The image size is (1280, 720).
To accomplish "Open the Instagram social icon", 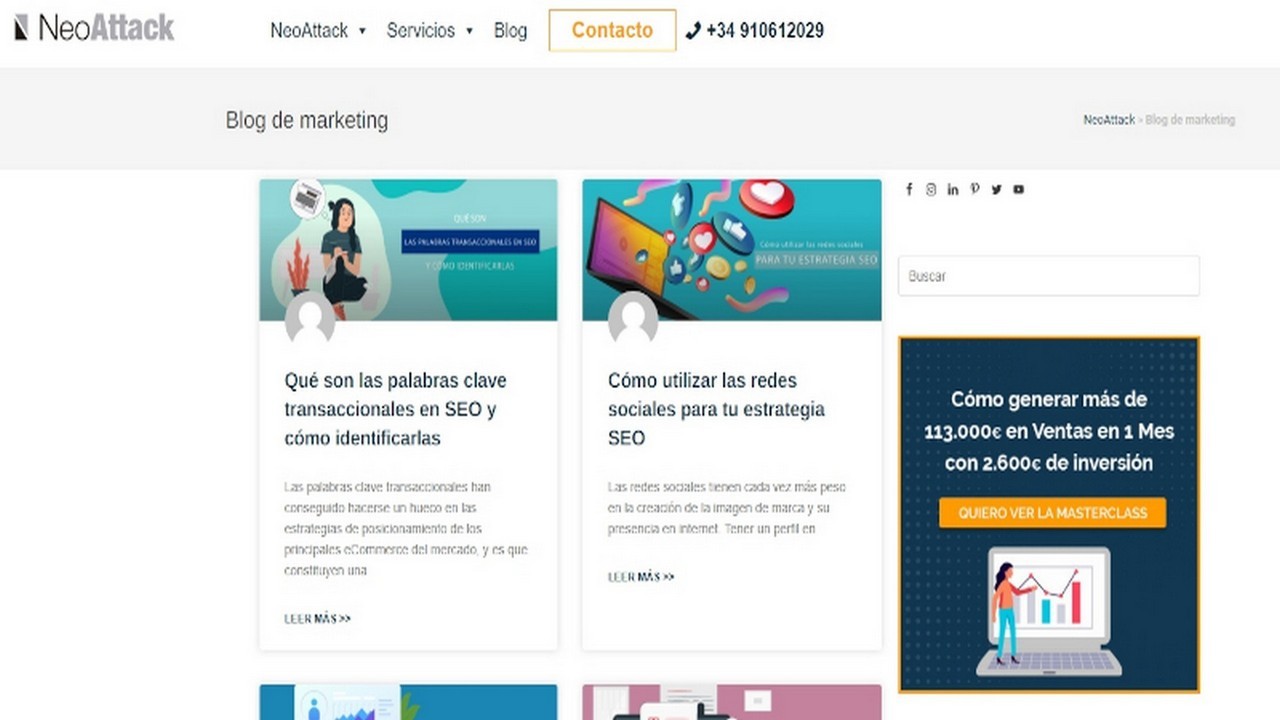I will tap(931, 189).
